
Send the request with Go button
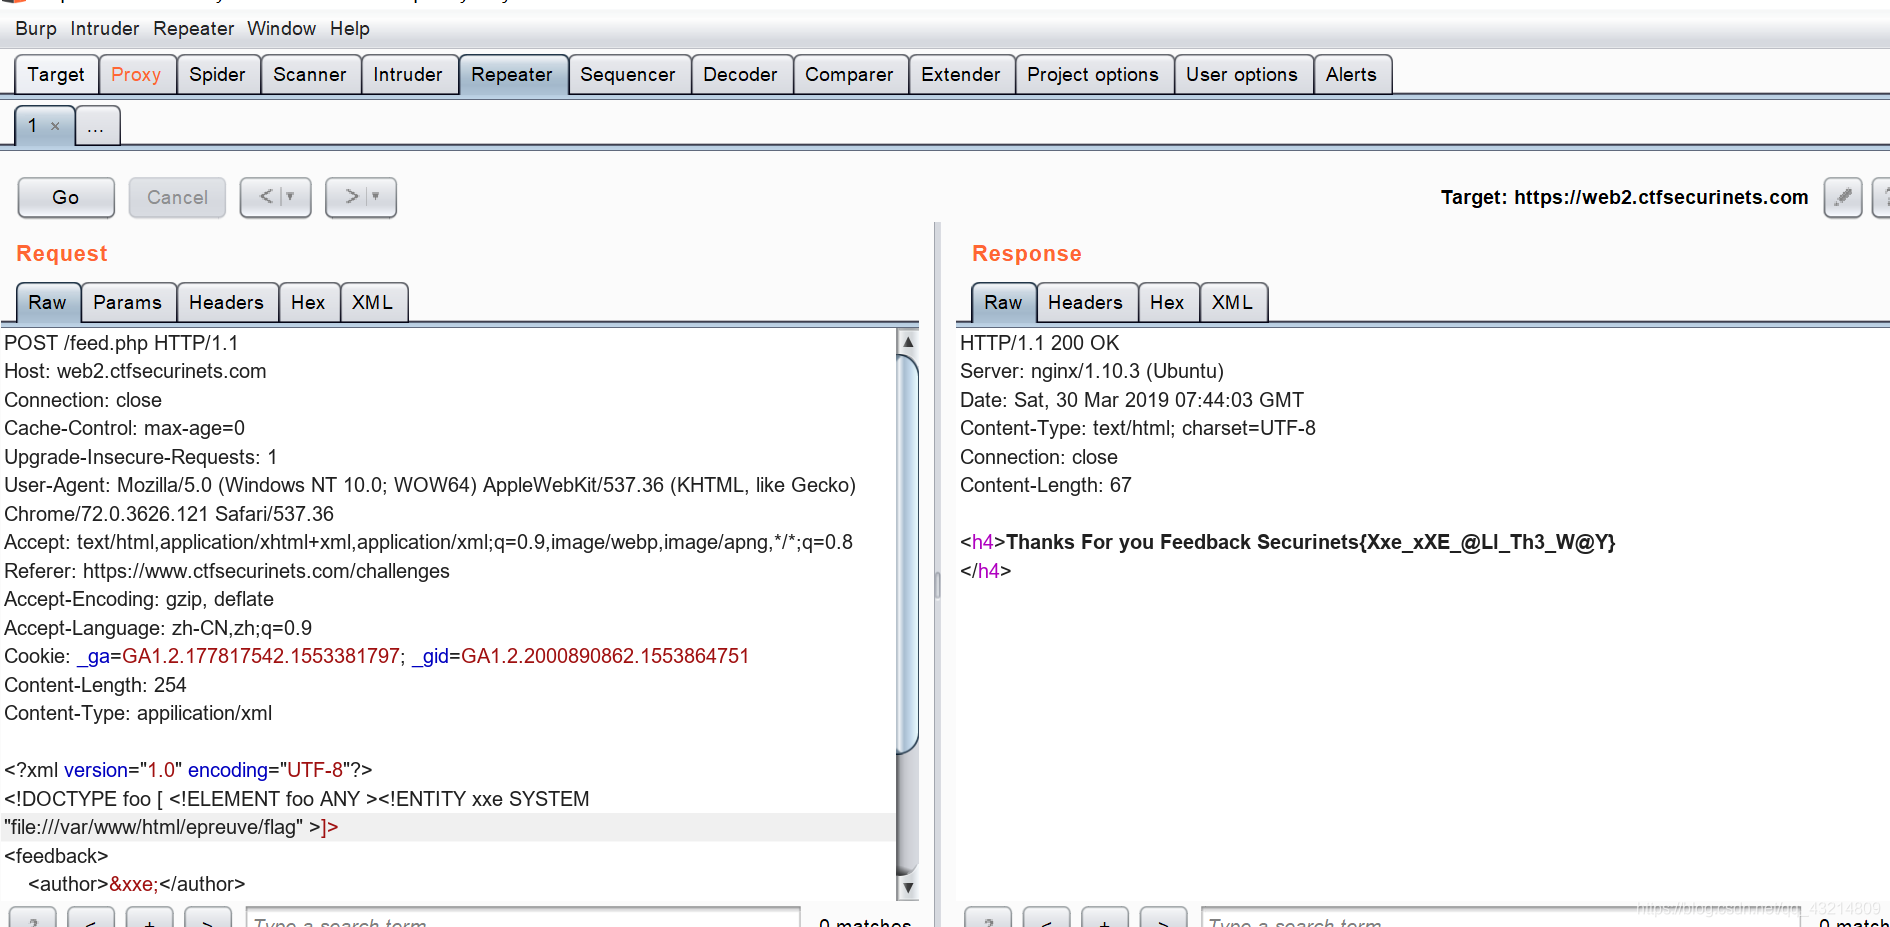[66, 198]
